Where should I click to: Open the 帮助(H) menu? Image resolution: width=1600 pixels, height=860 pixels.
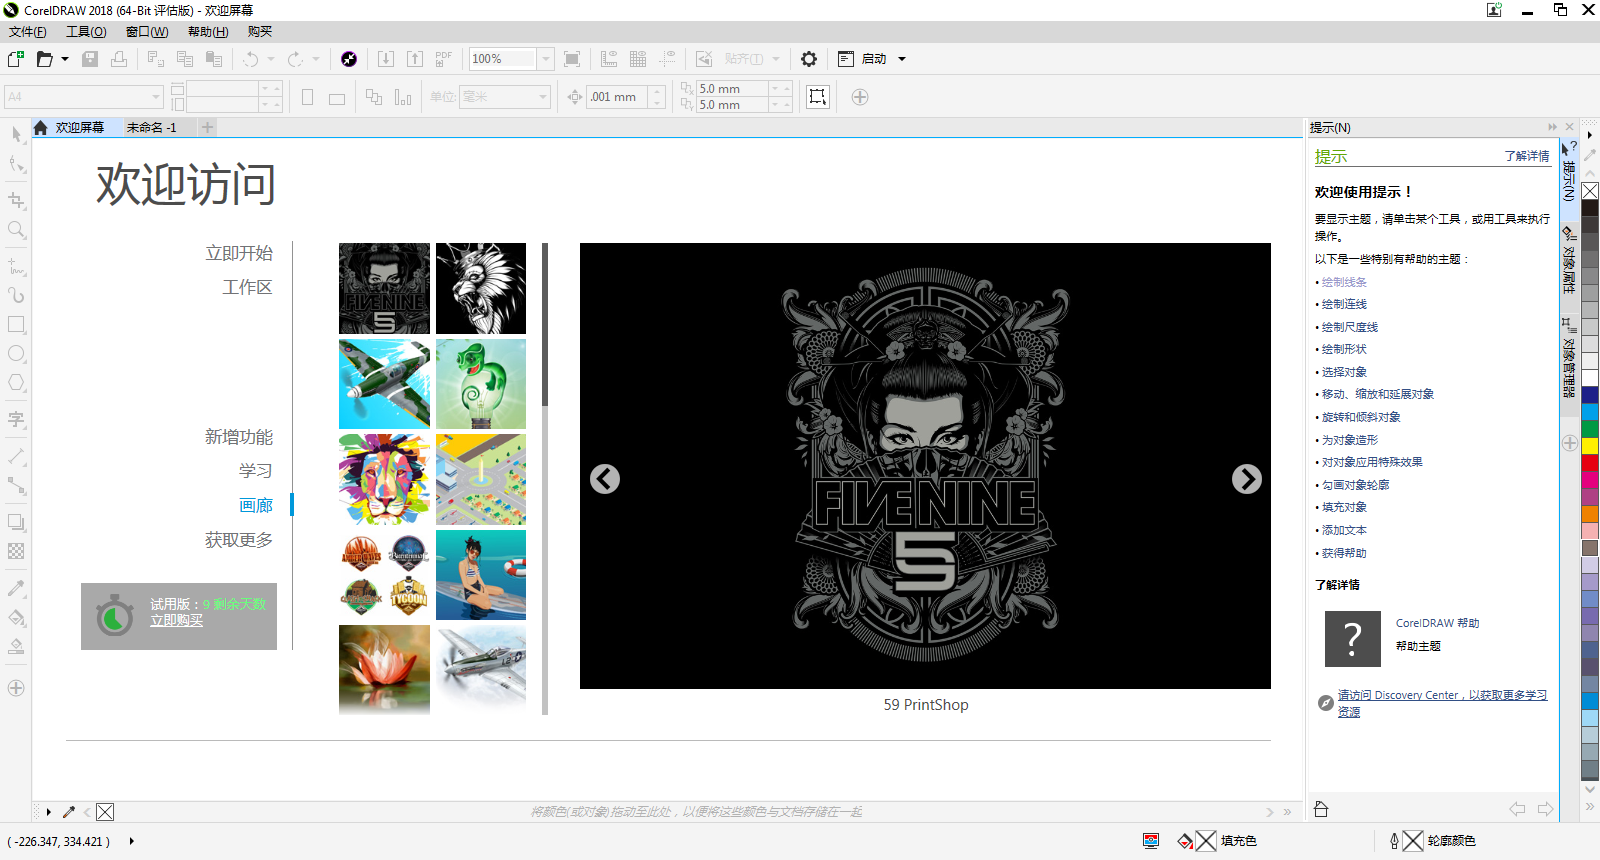[x=208, y=32]
